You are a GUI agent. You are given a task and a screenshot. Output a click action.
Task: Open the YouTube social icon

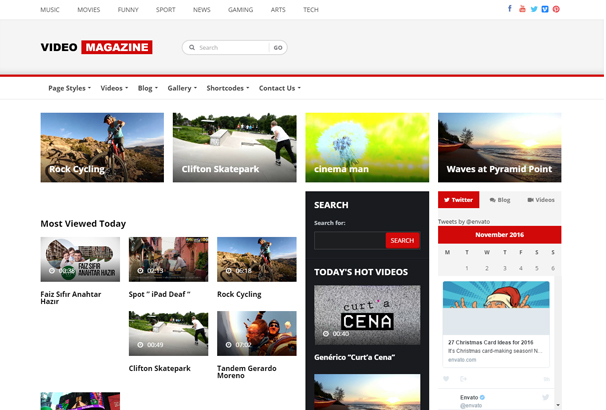[x=522, y=9]
